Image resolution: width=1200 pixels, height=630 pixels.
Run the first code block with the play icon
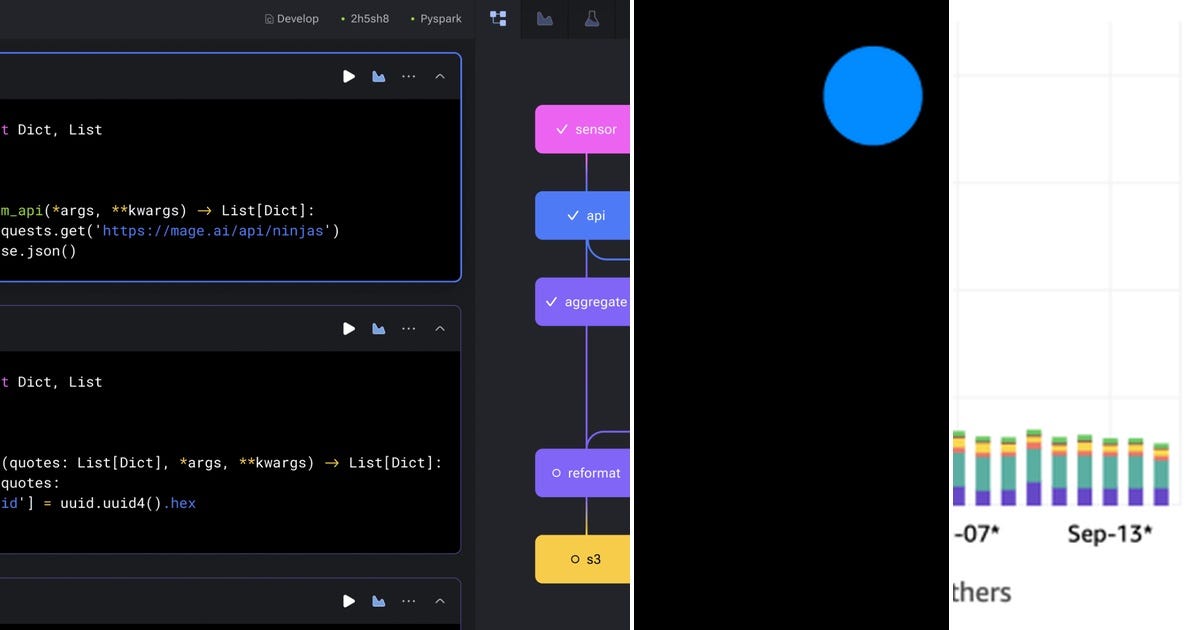349,76
